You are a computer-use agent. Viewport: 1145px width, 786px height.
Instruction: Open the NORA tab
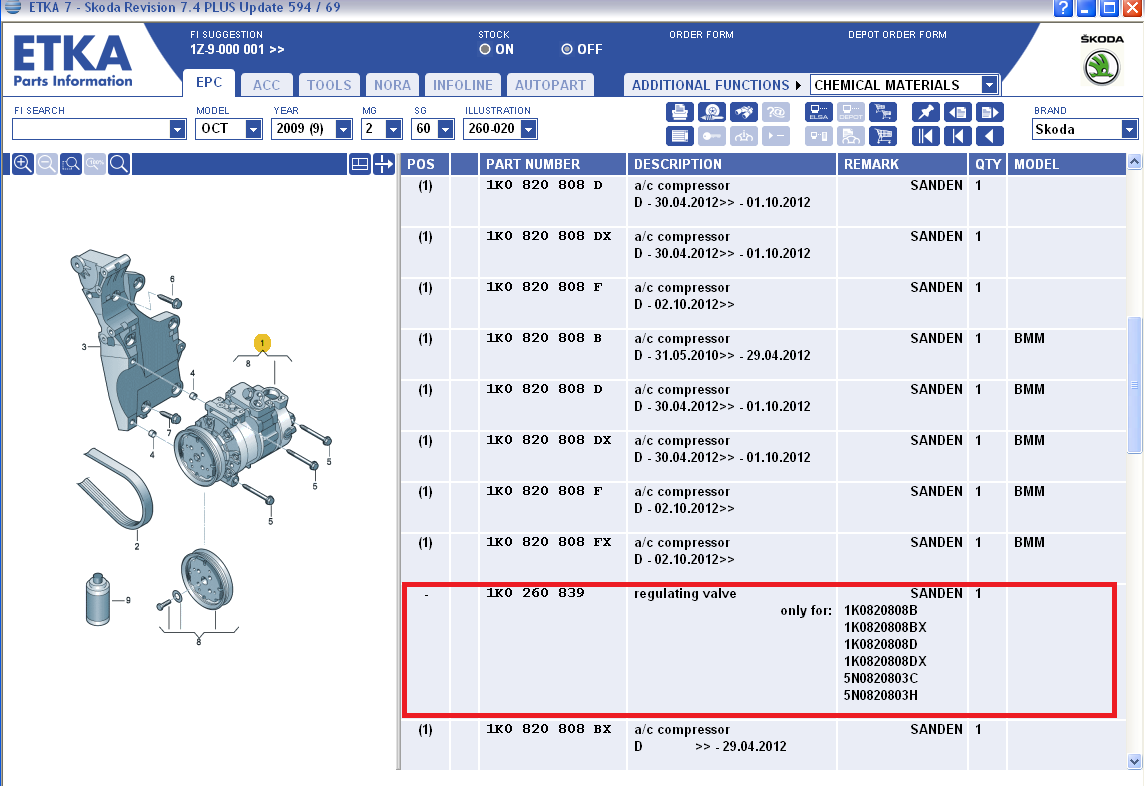[392, 85]
